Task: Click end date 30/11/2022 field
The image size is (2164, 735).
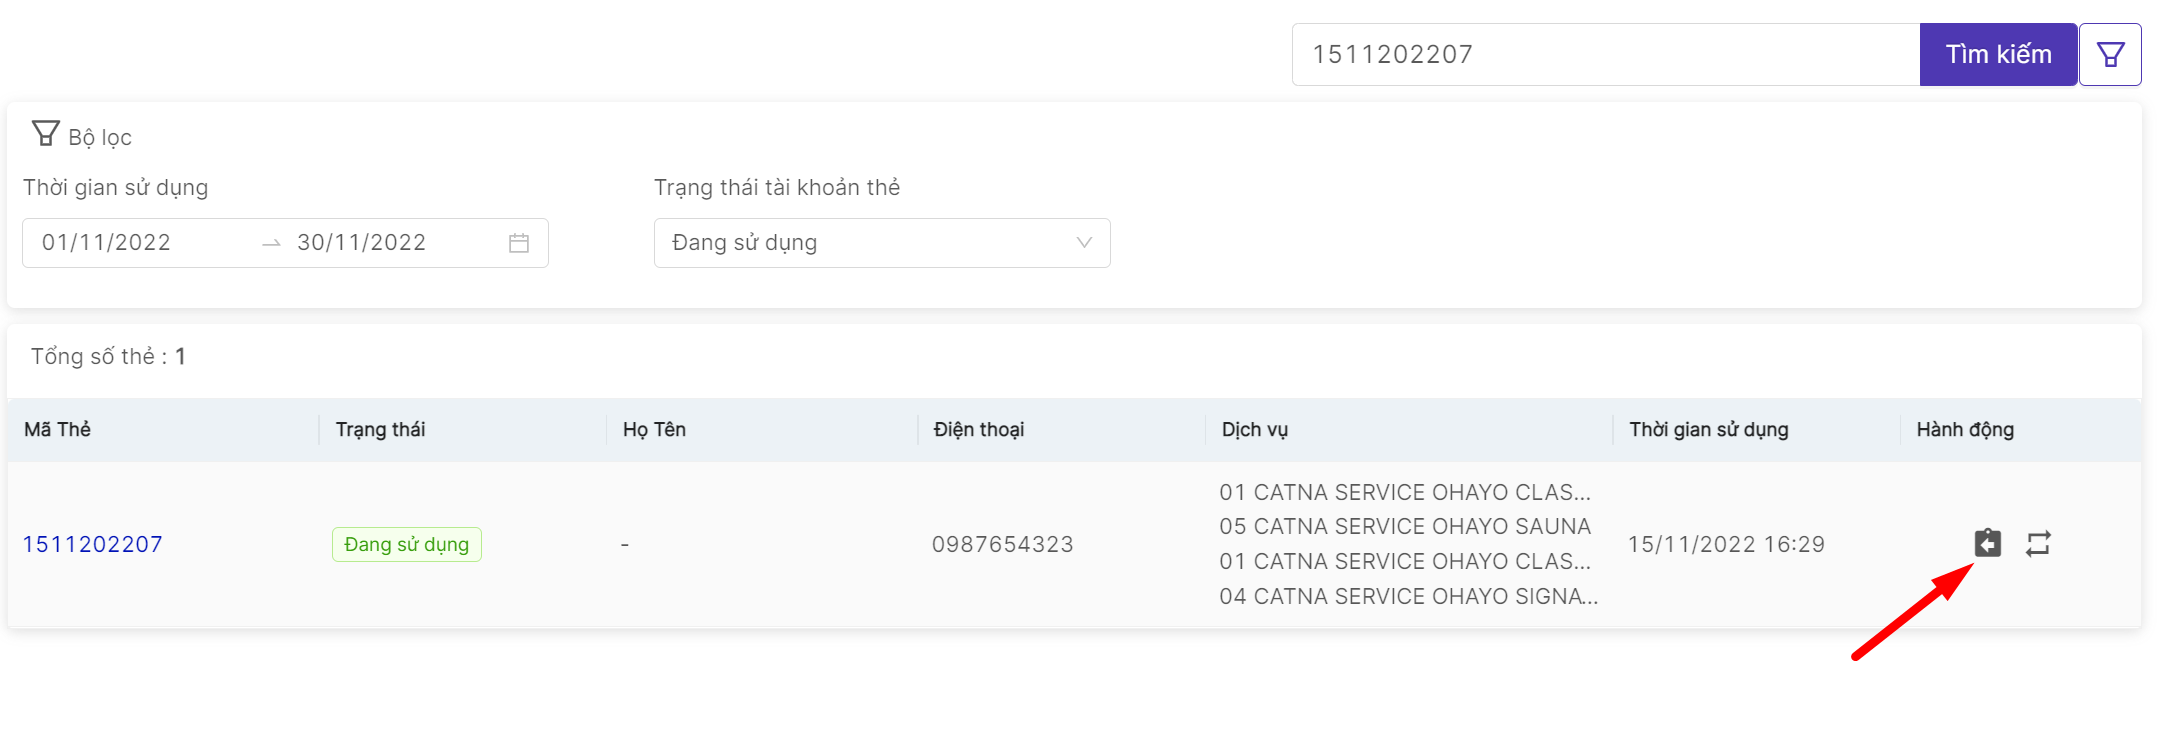Action: coord(362,243)
